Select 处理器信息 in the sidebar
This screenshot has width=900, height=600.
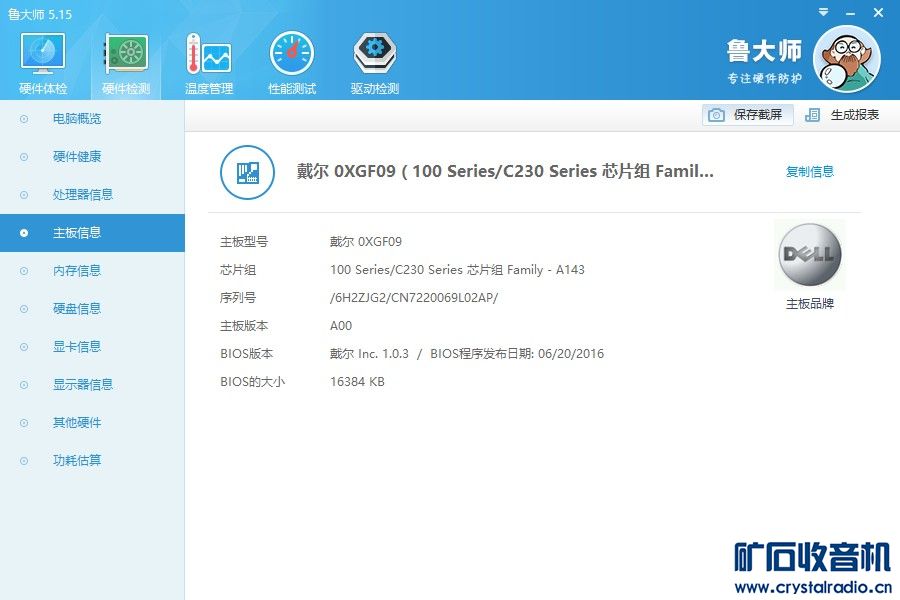tap(92, 195)
